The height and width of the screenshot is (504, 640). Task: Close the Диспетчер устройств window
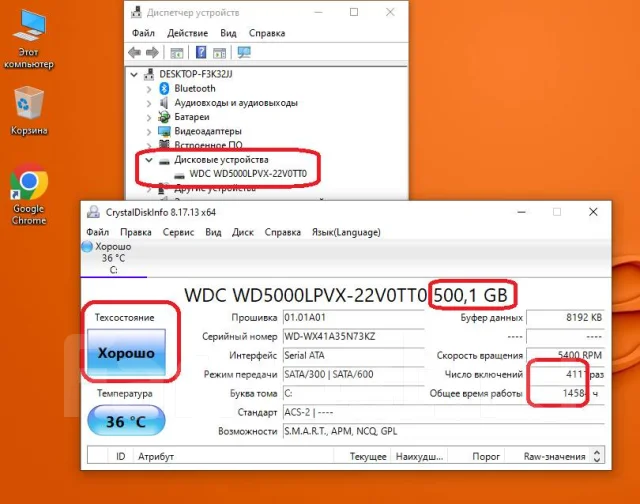[390, 12]
